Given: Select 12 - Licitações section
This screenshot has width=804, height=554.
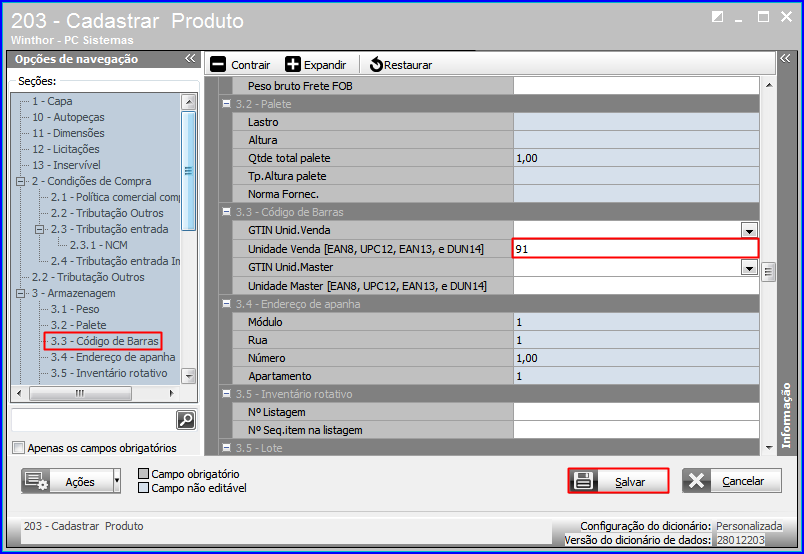Looking at the screenshot, I should tap(66, 149).
